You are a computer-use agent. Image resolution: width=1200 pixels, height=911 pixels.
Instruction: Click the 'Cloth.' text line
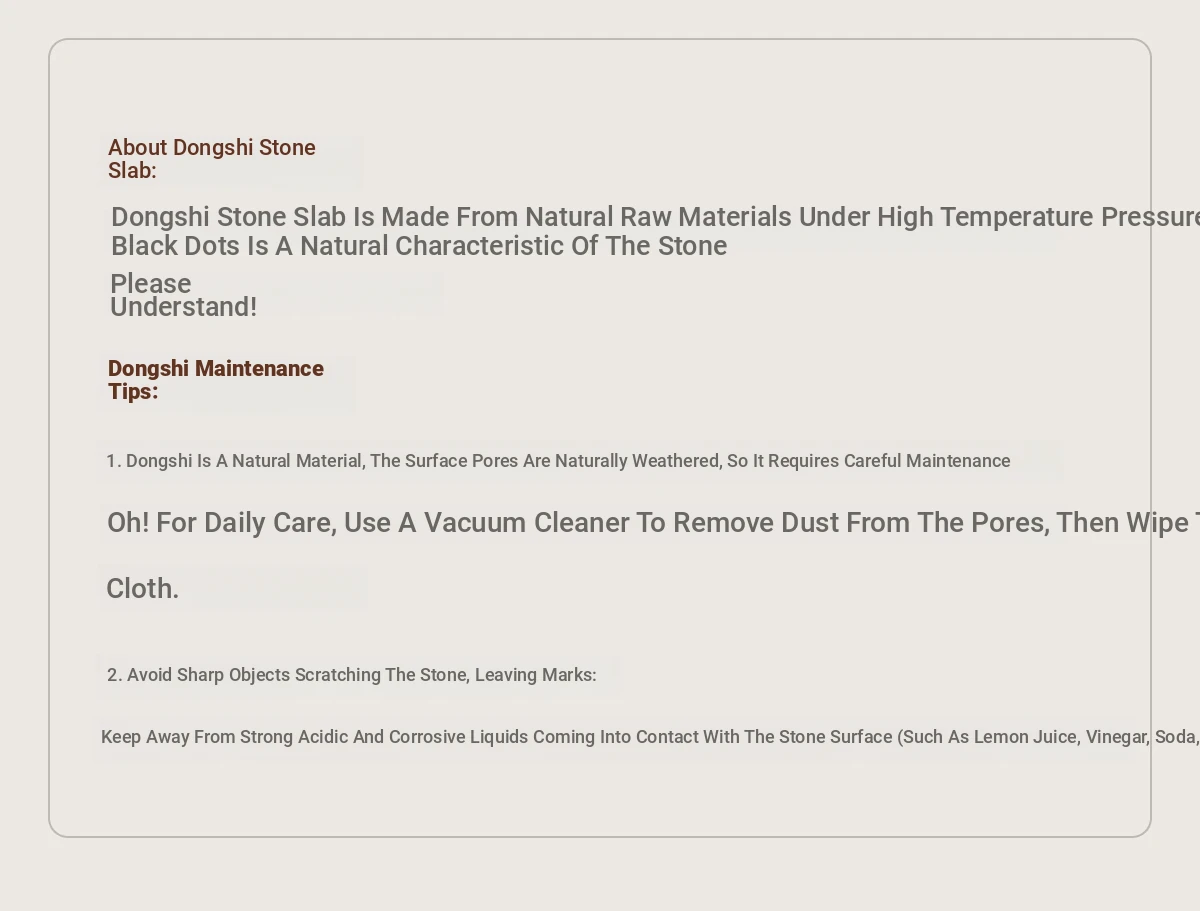(x=143, y=589)
